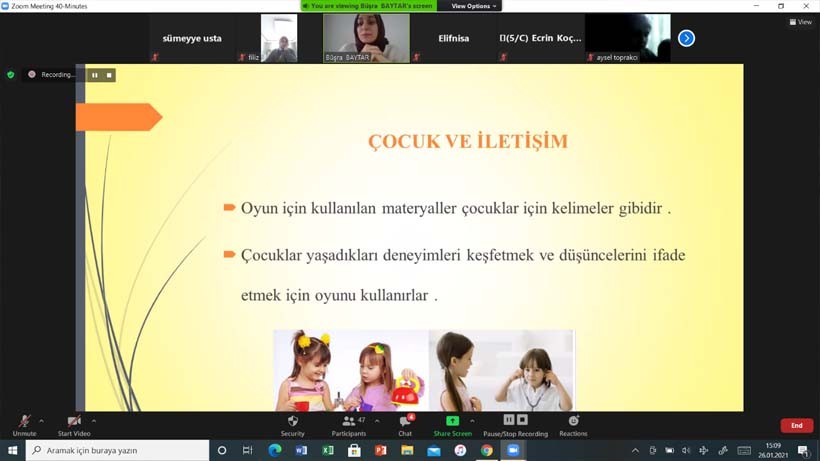Pause recording in the bottom toolbar
Image resolution: width=820 pixels, height=461 pixels.
click(x=509, y=420)
